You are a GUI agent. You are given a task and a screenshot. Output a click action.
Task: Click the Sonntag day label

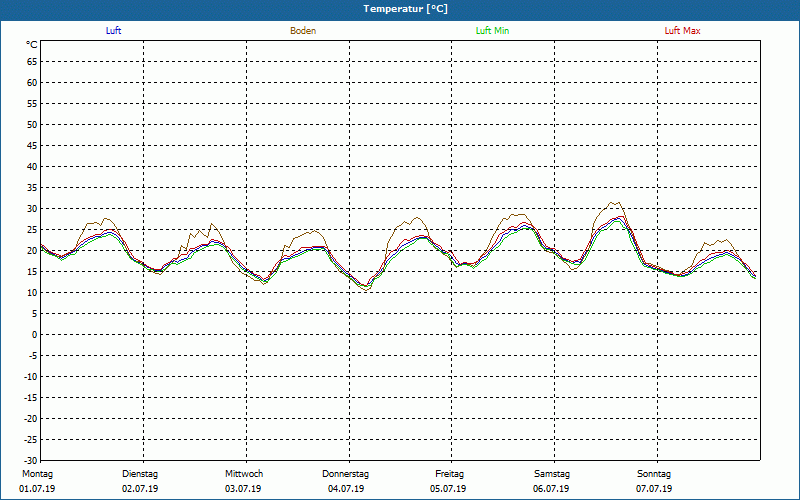click(x=654, y=474)
